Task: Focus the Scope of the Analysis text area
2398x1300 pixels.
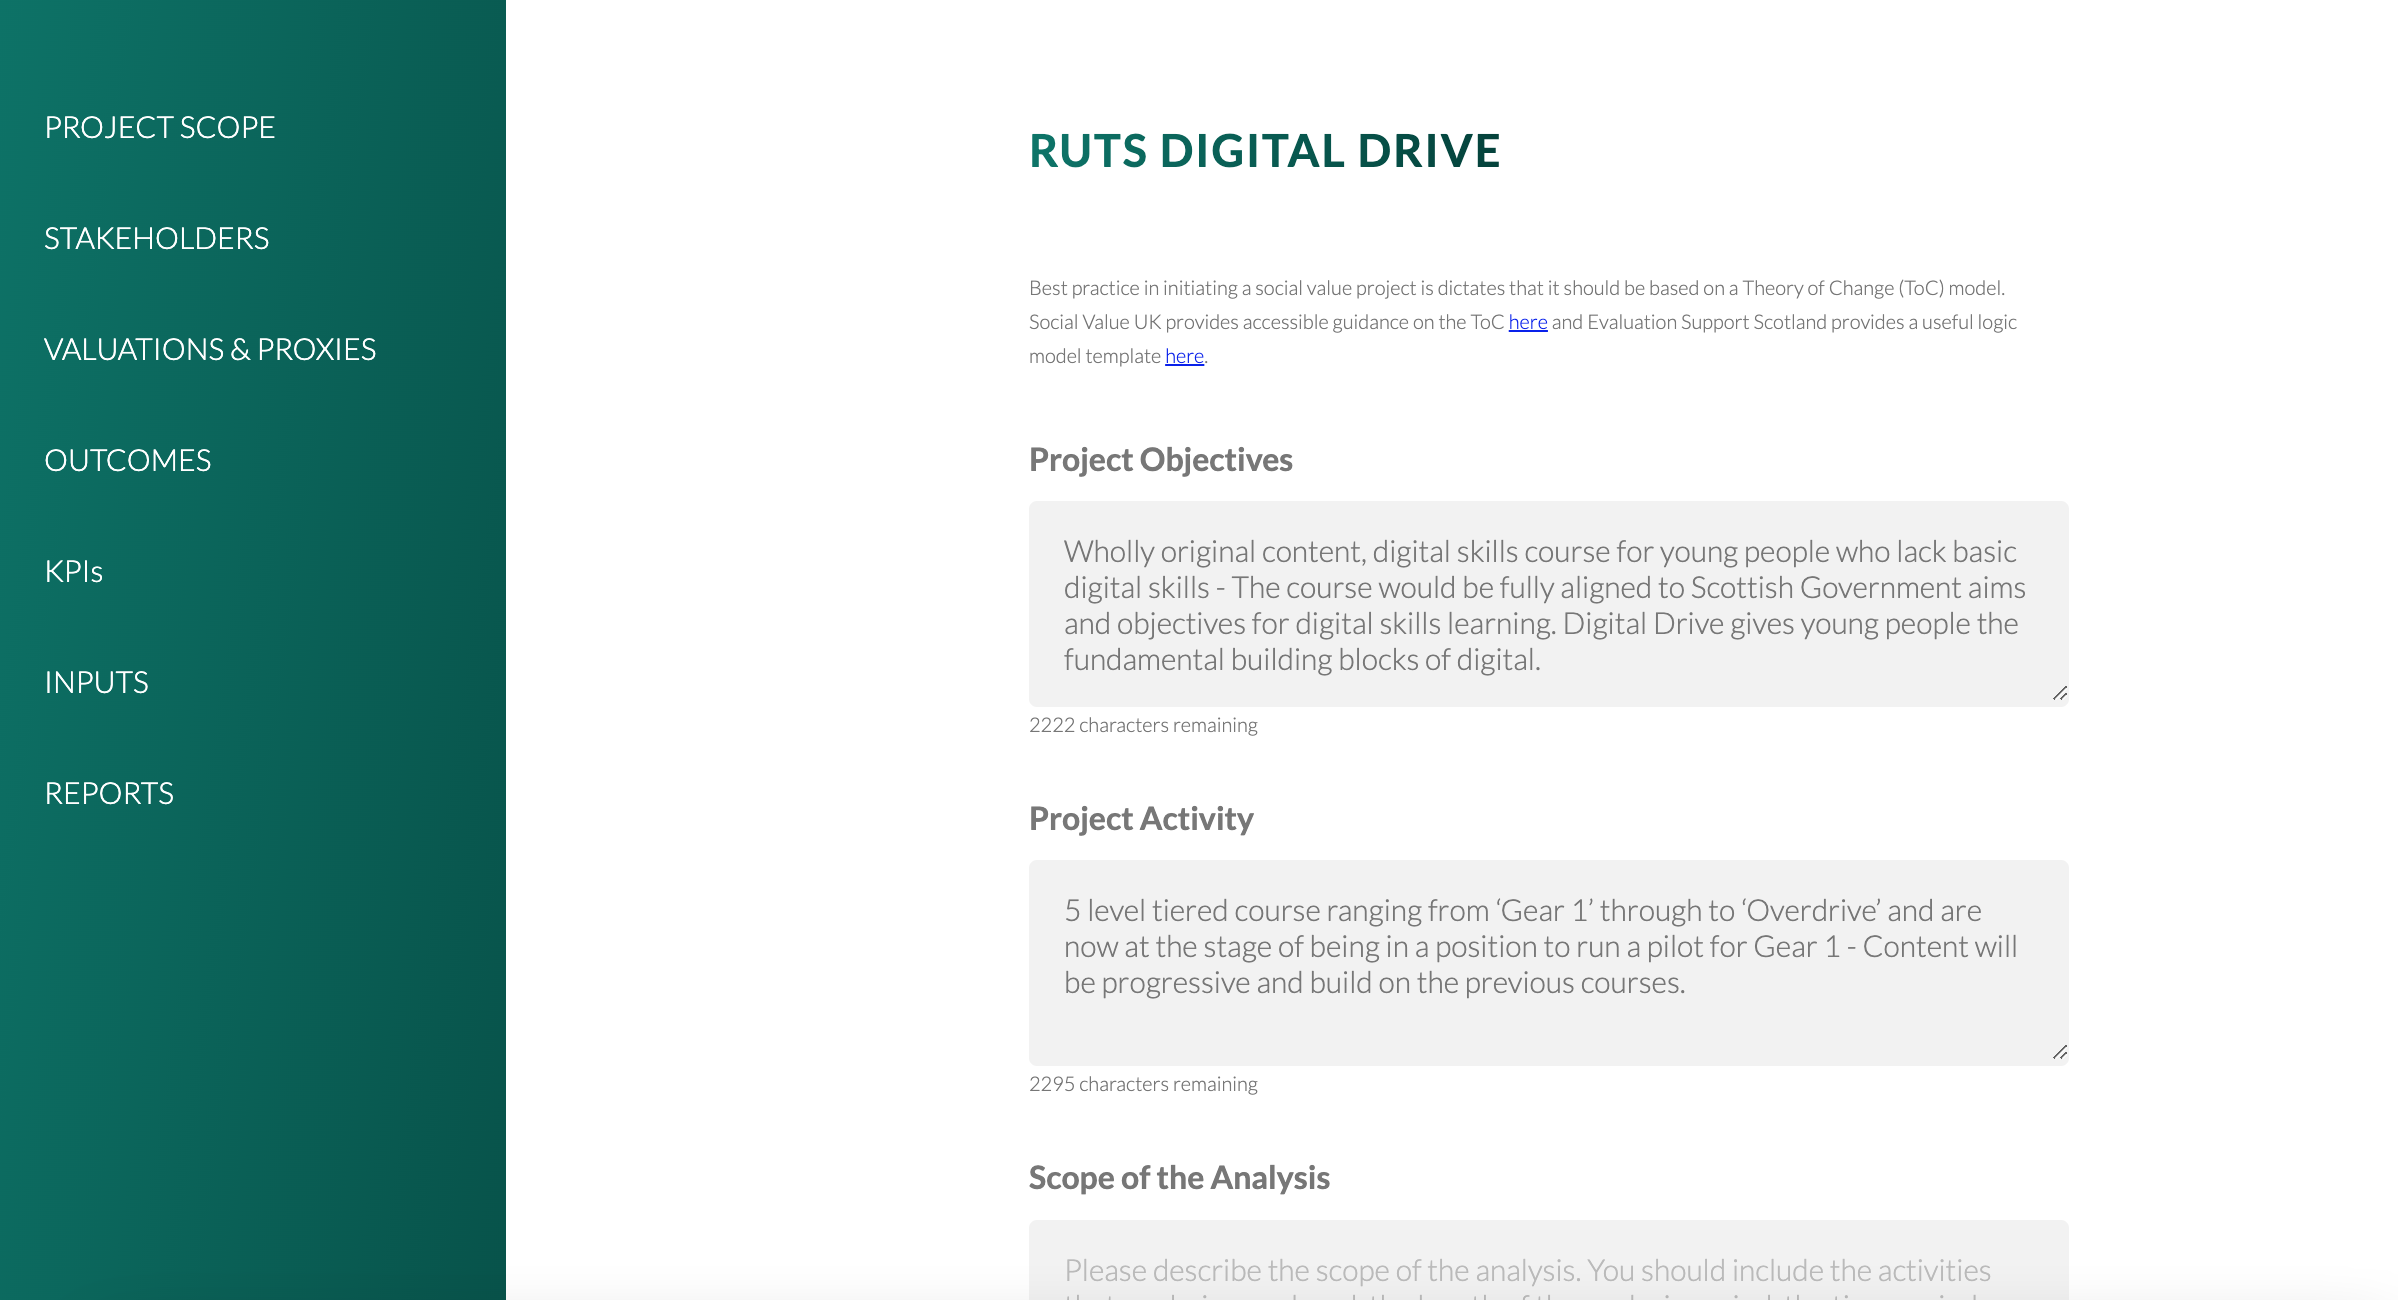Action: point(1548,1260)
